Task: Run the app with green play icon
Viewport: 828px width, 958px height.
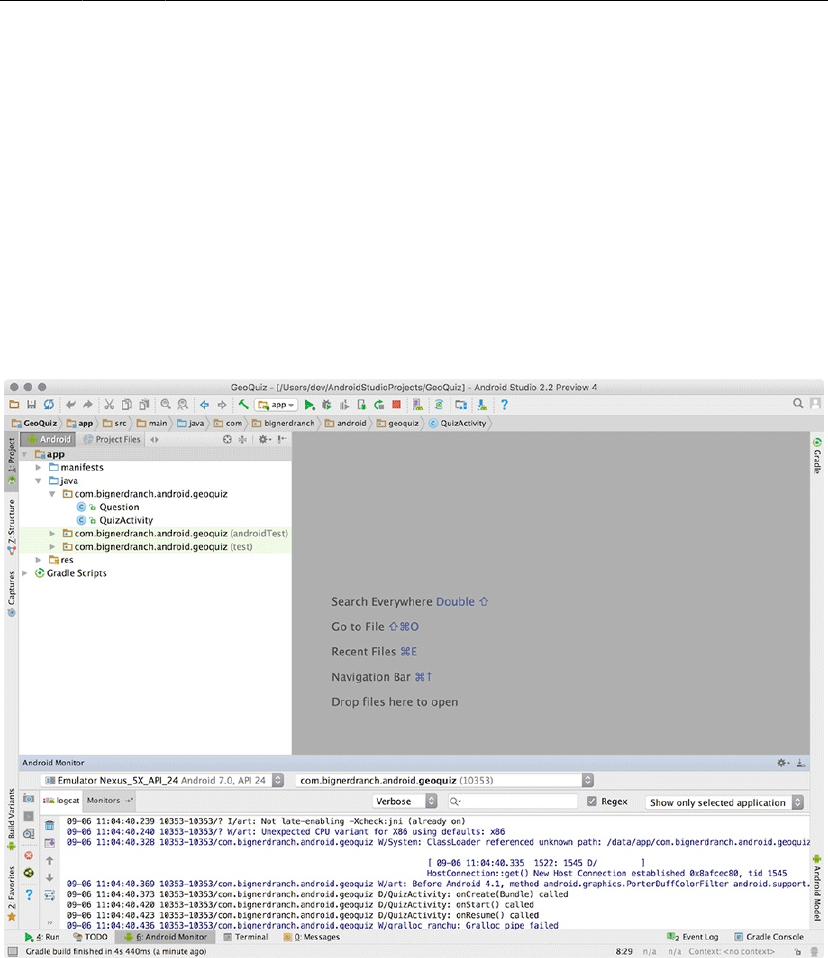Action: (x=309, y=404)
